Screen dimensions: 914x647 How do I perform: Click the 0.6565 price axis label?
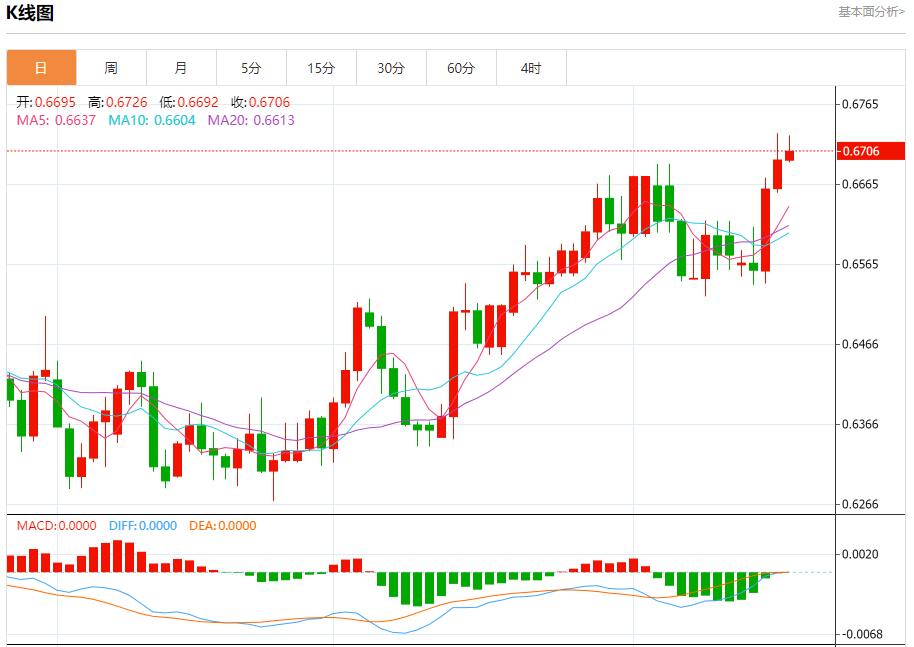coord(860,264)
